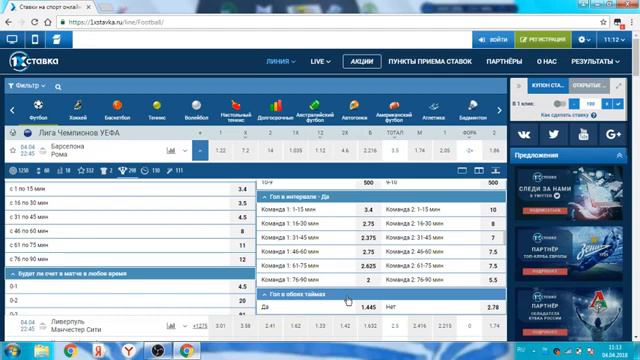Confirm the one-click stake checkmark

click(618, 104)
